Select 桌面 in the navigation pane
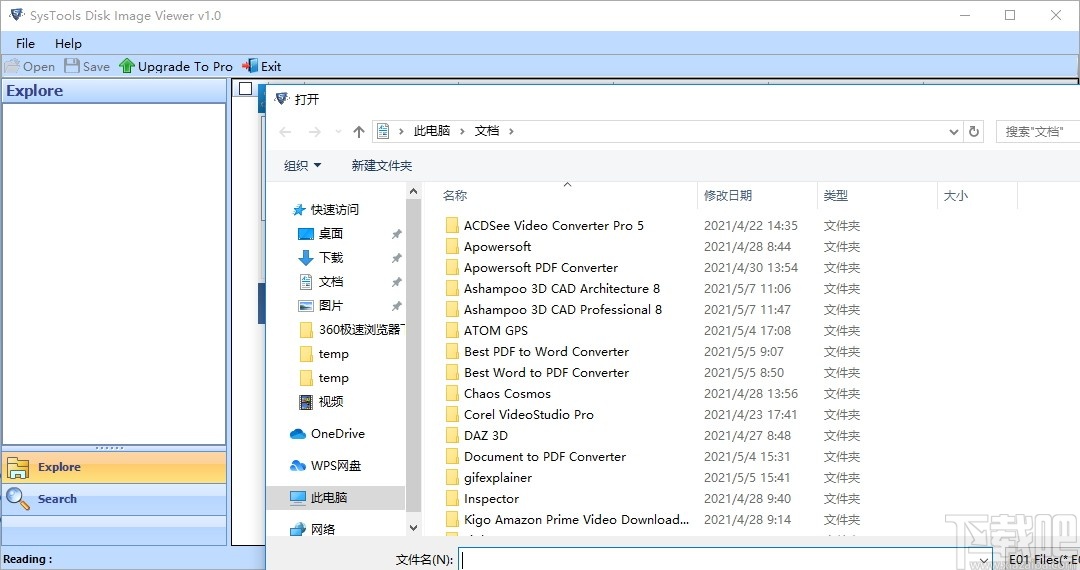The width and height of the screenshot is (1080, 570). pyautogui.click(x=331, y=234)
